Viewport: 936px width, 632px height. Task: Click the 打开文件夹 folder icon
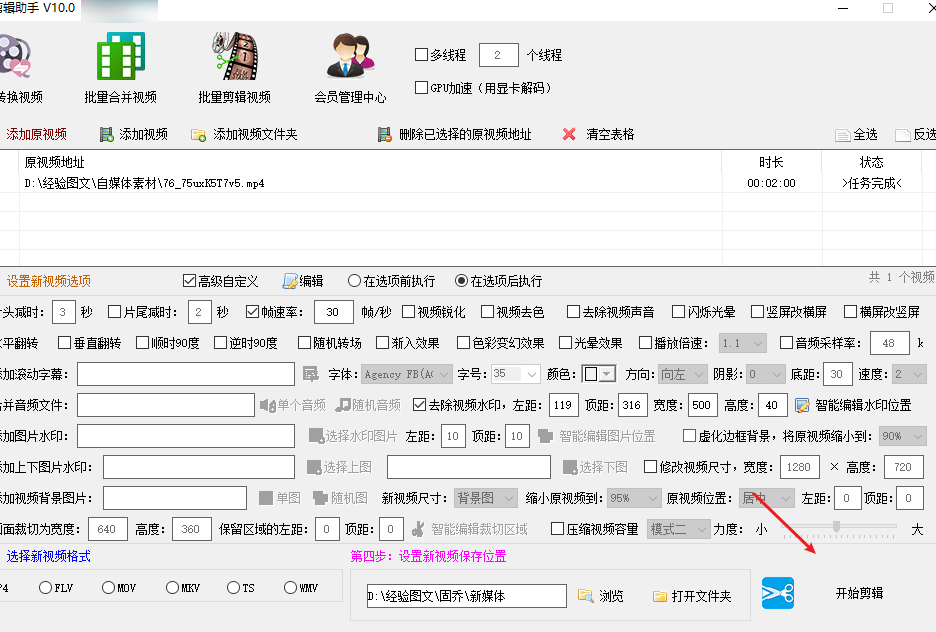pos(660,596)
